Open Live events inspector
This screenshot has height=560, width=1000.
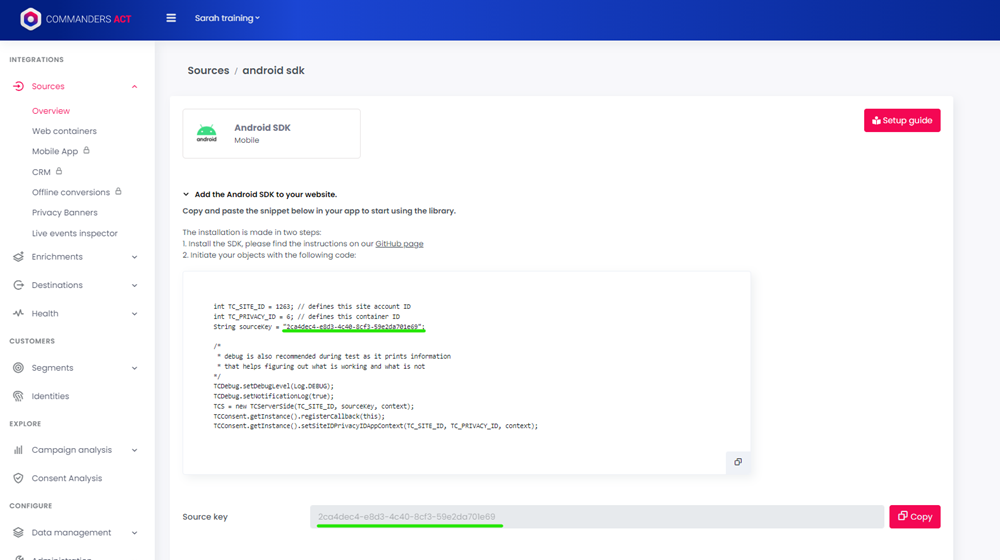75,233
